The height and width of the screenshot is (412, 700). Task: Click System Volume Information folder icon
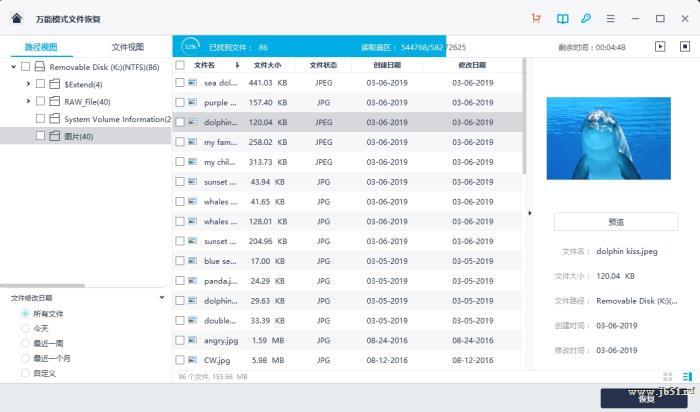tap(54, 119)
